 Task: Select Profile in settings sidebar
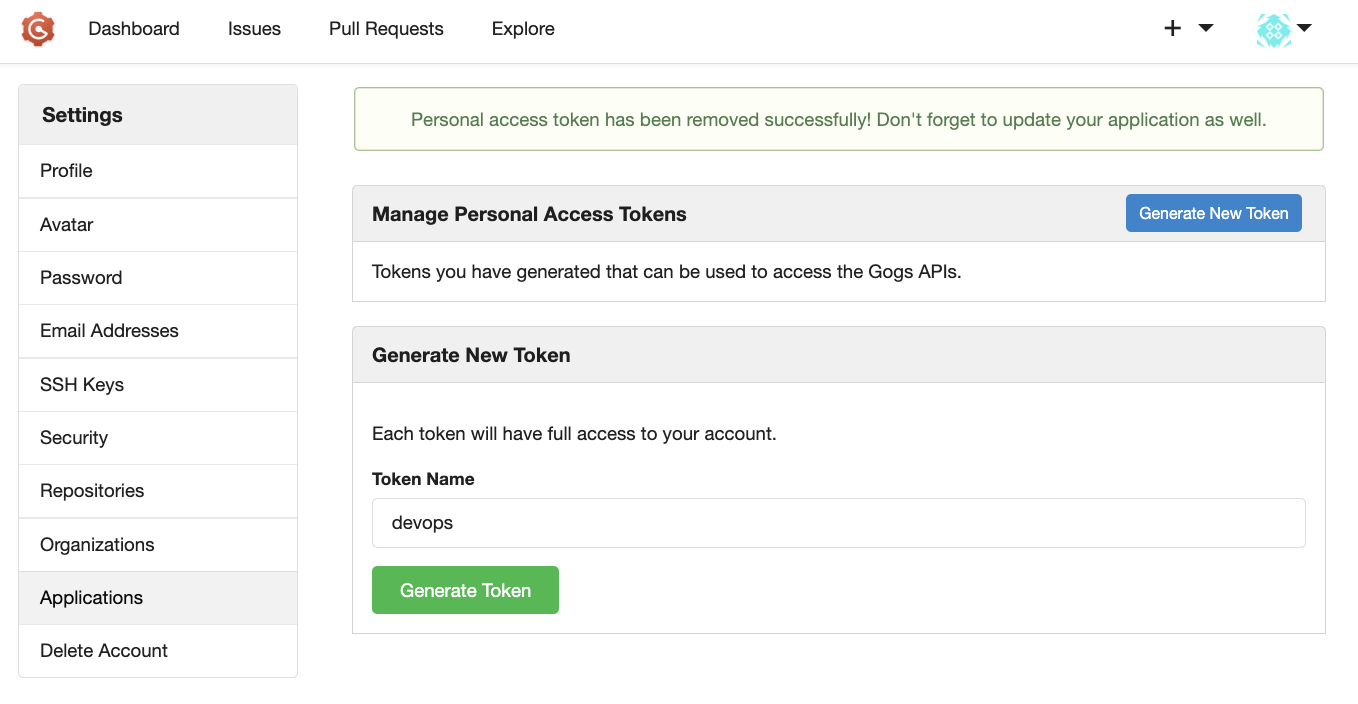coord(66,171)
